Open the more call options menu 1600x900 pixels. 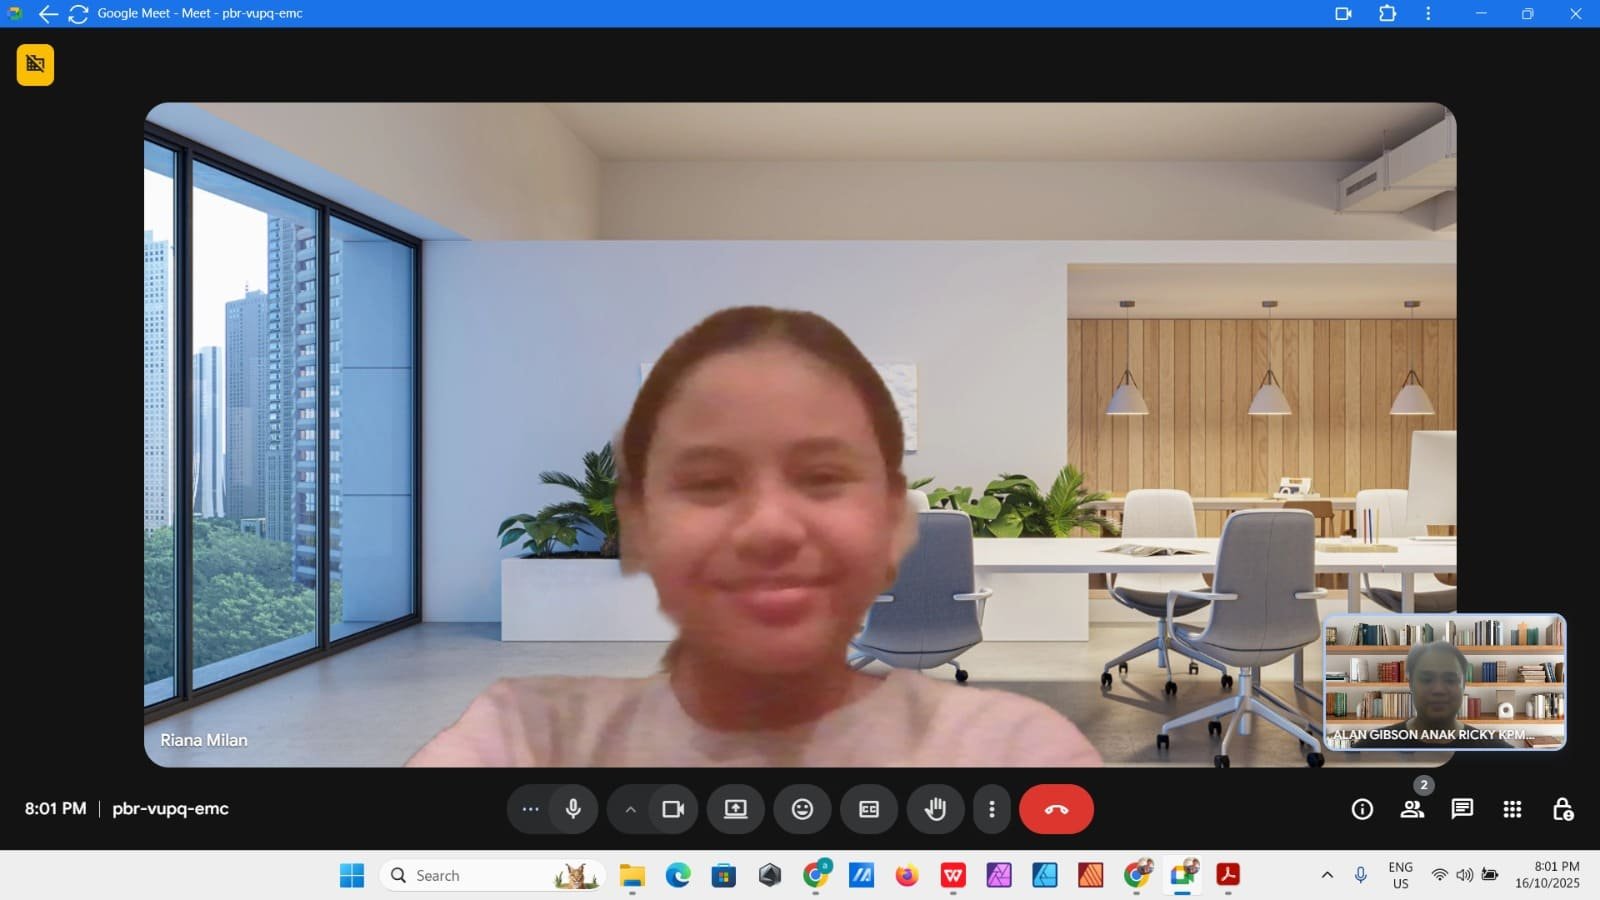point(991,809)
